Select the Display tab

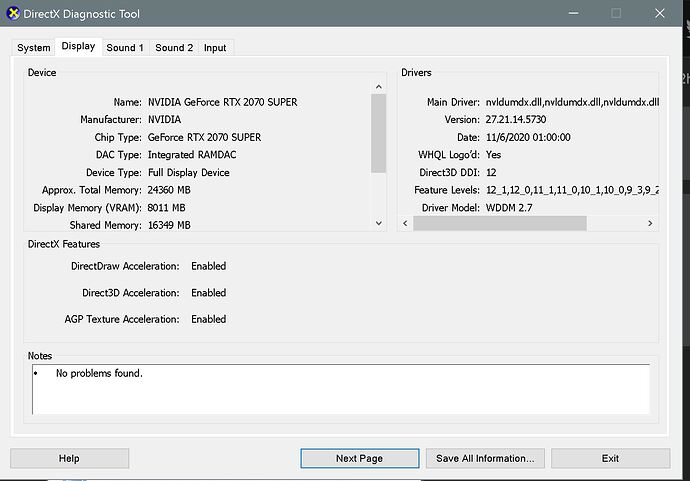(x=78, y=46)
